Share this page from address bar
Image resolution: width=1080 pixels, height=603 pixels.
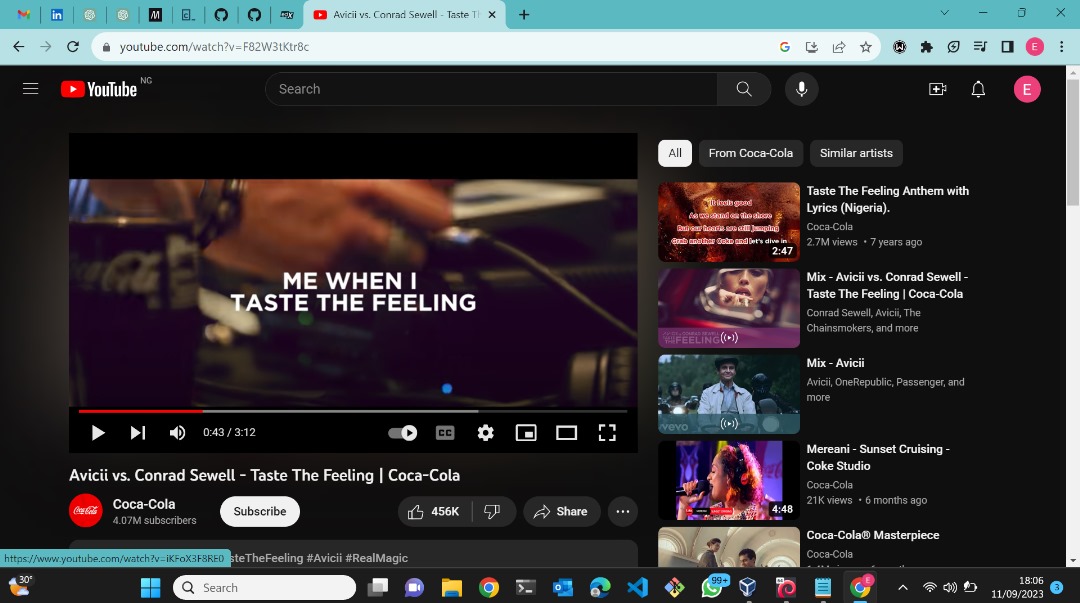839,47
